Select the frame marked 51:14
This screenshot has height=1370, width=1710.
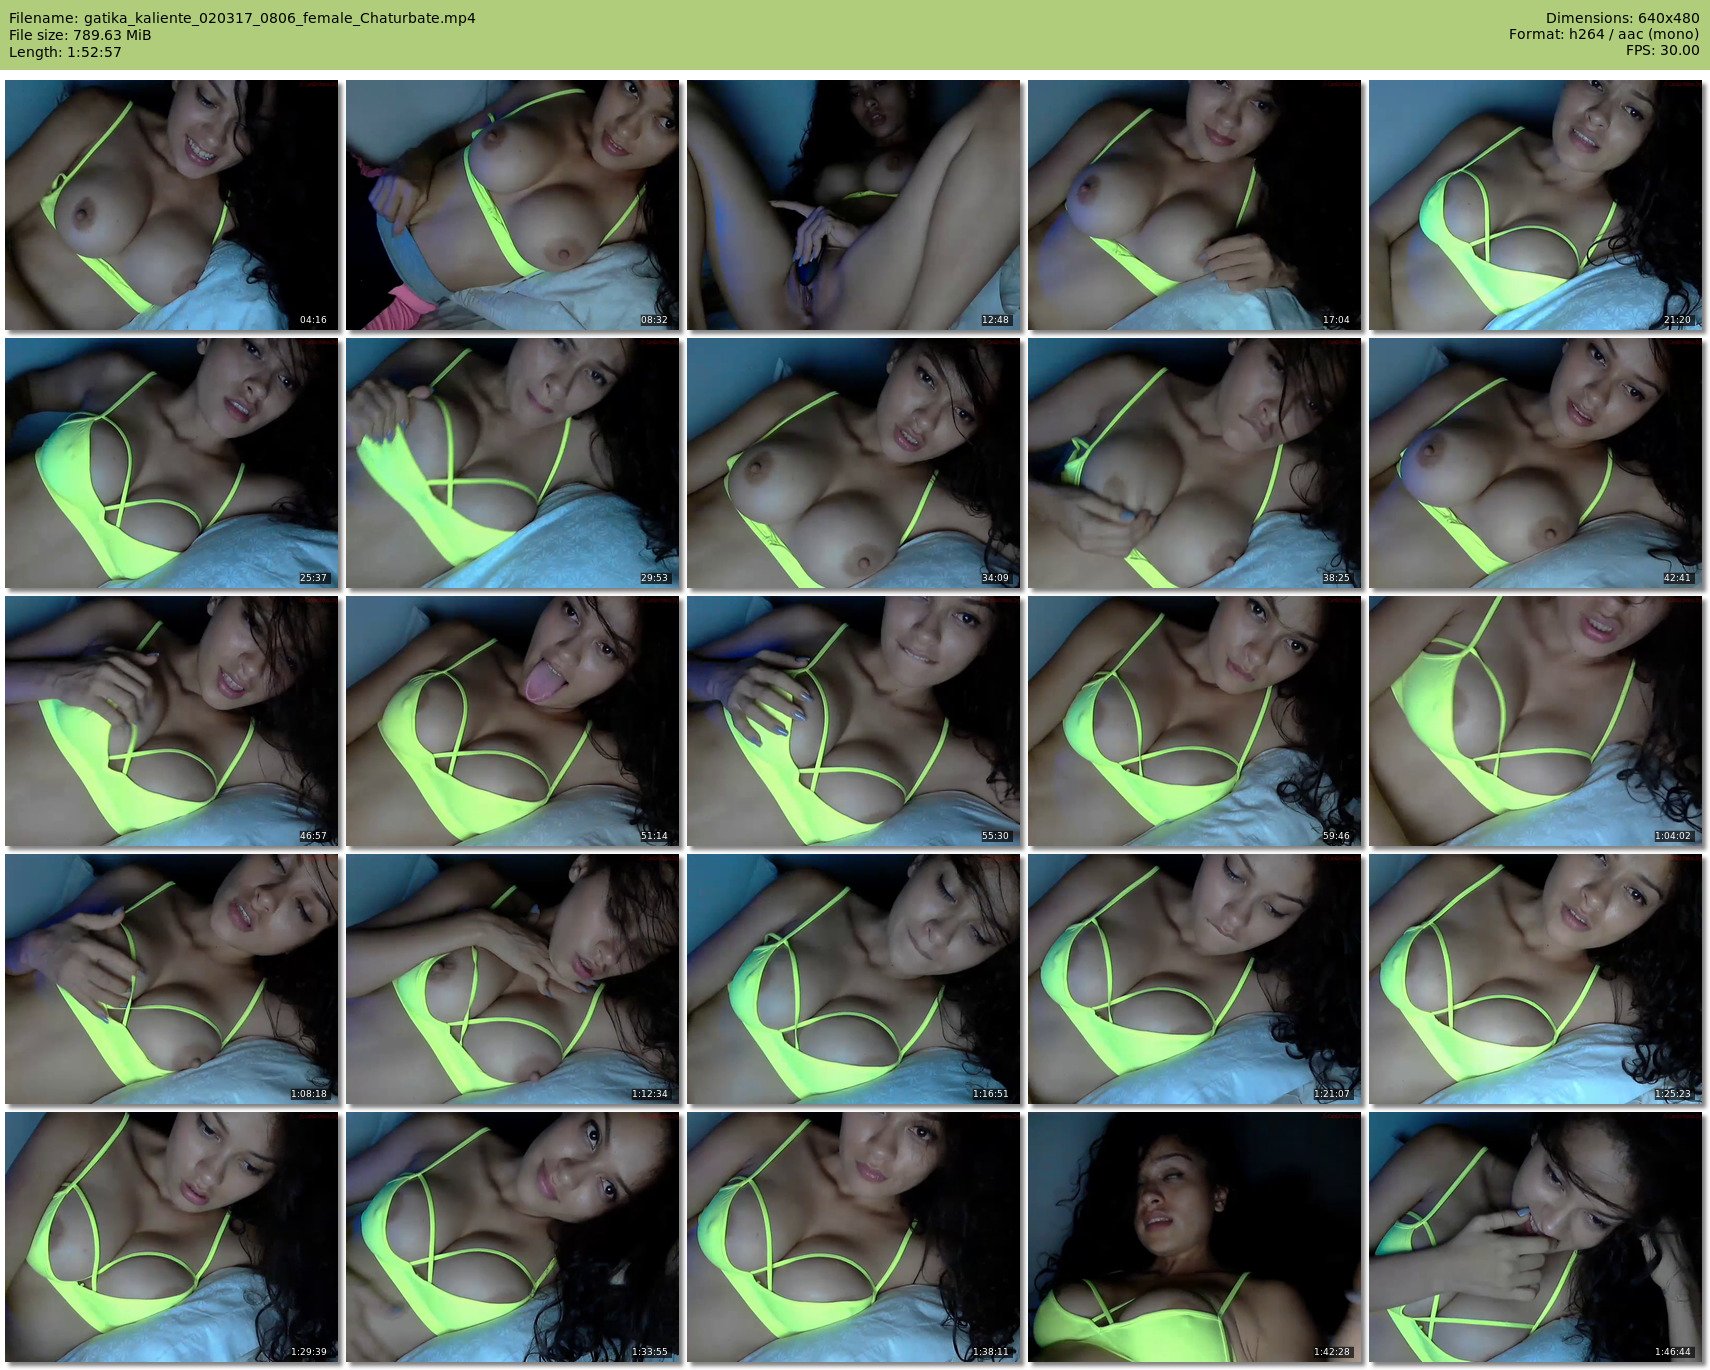[513, 721]
